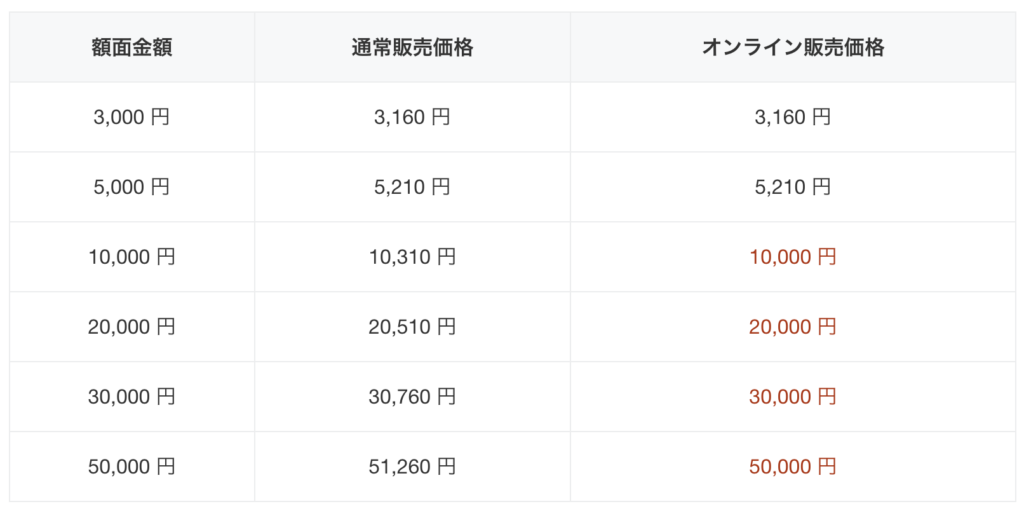1024x511 pixels.
Task: Select the 30,000 円 face value cell
Action: 132,397
